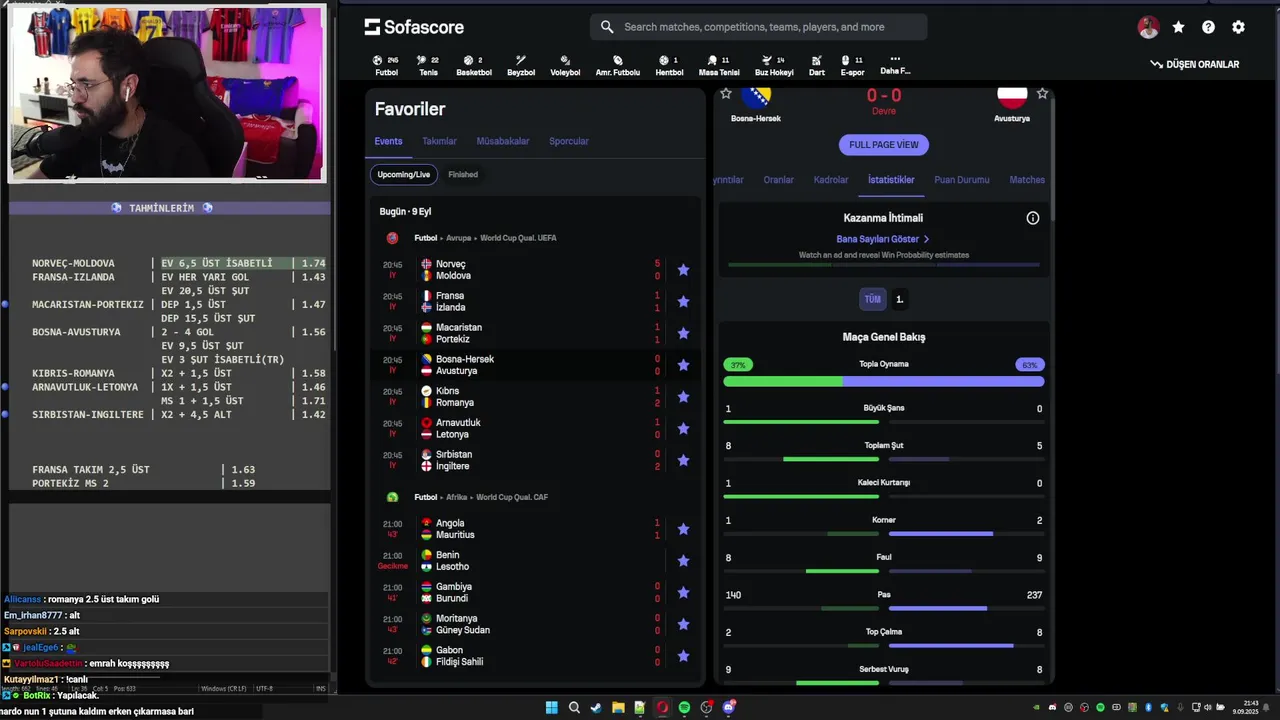Open the Masa Tenisi sport category
Screen dimensions: 1280x720
point(719,66)
